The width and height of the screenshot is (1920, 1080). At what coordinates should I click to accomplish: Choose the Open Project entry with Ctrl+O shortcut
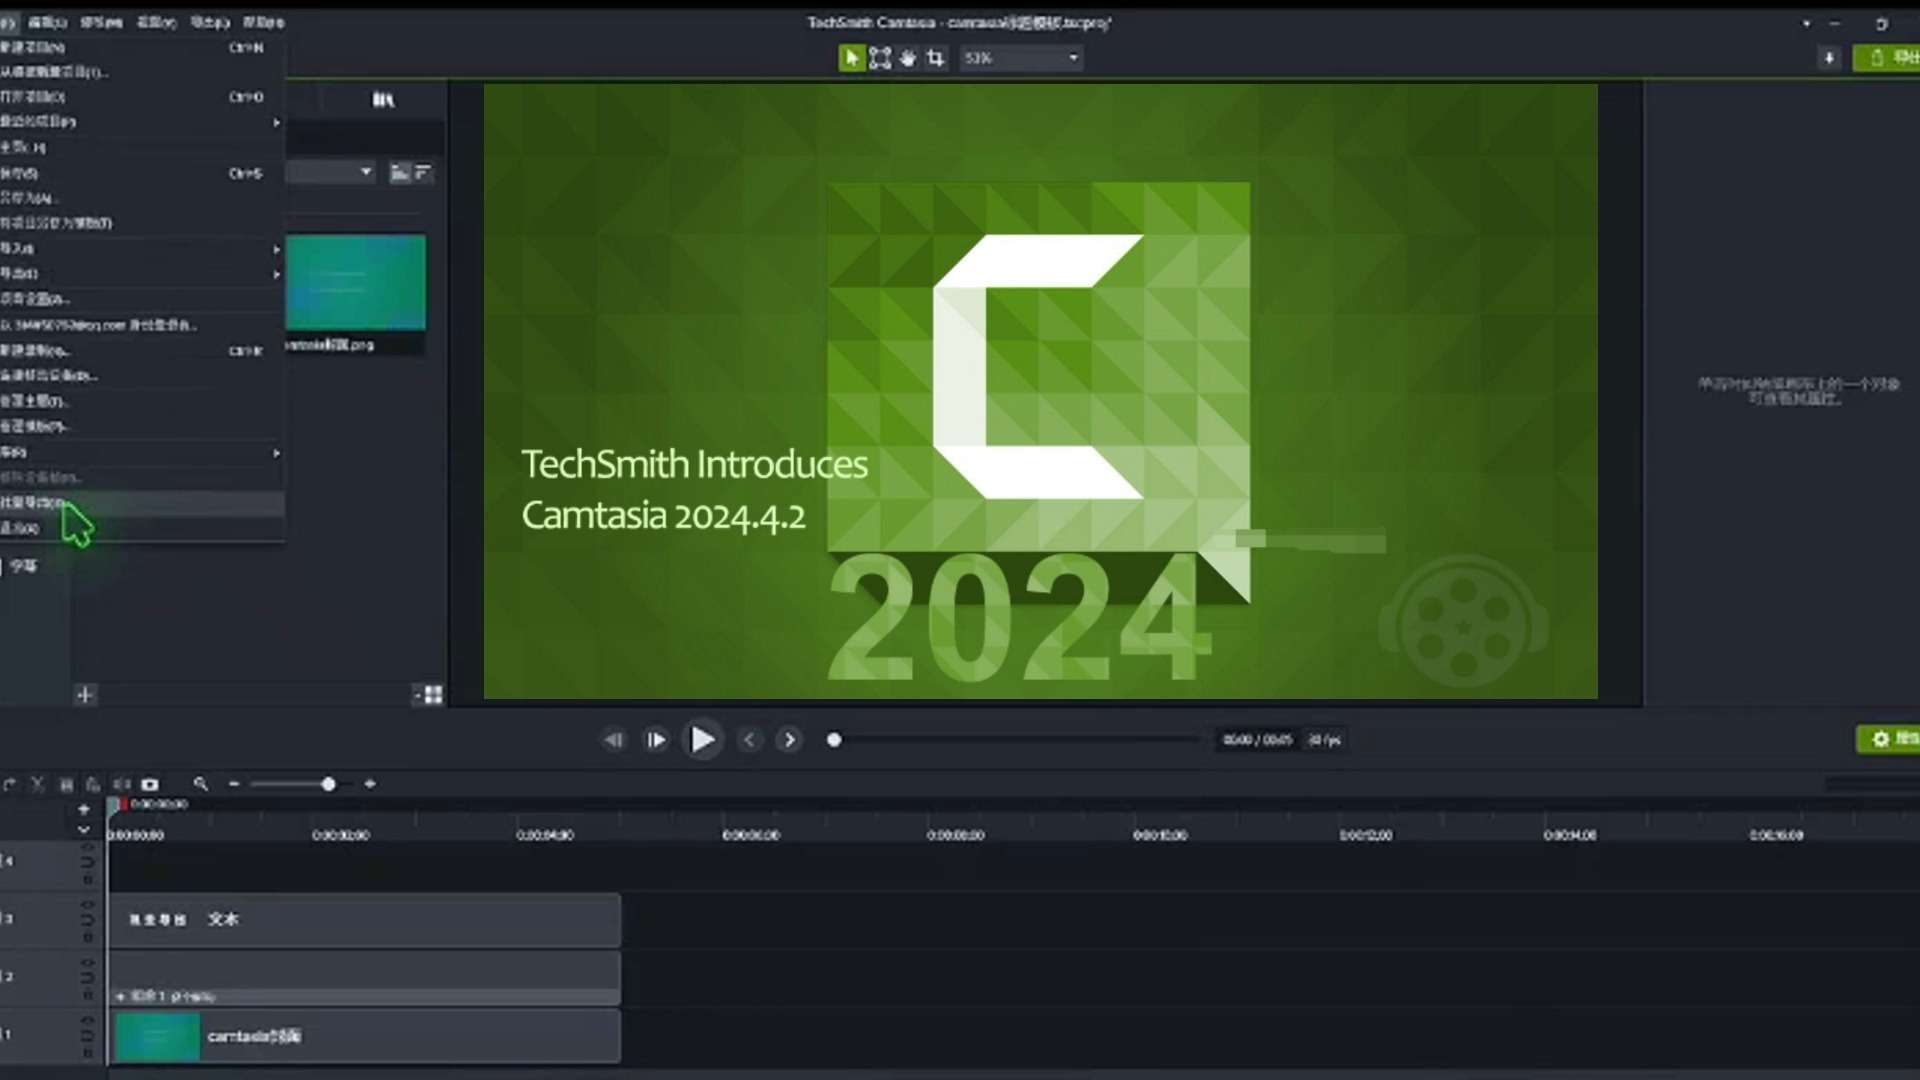coord(140,97)
